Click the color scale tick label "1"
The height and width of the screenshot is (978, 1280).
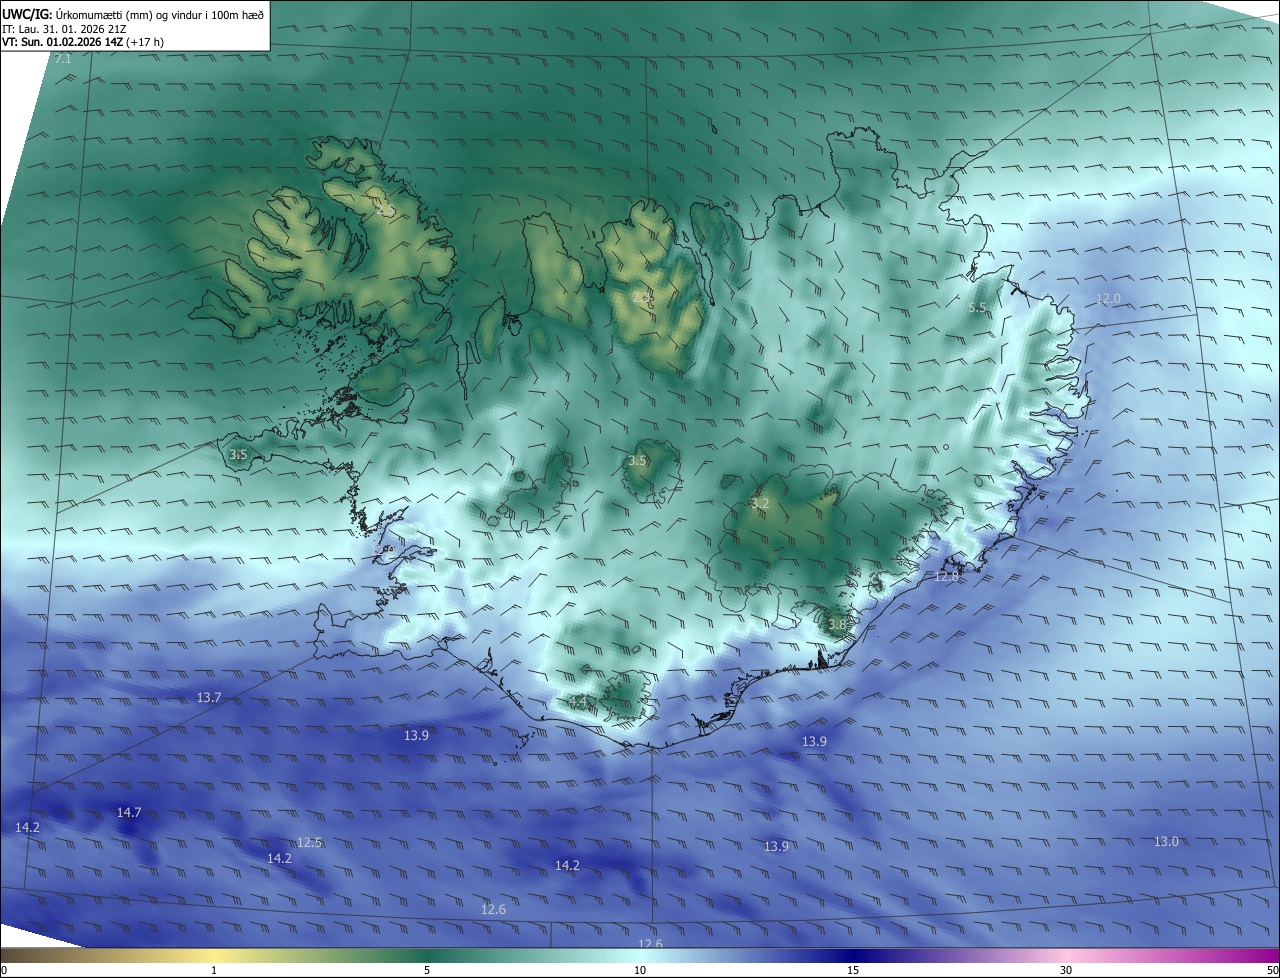tap(214, 970)
